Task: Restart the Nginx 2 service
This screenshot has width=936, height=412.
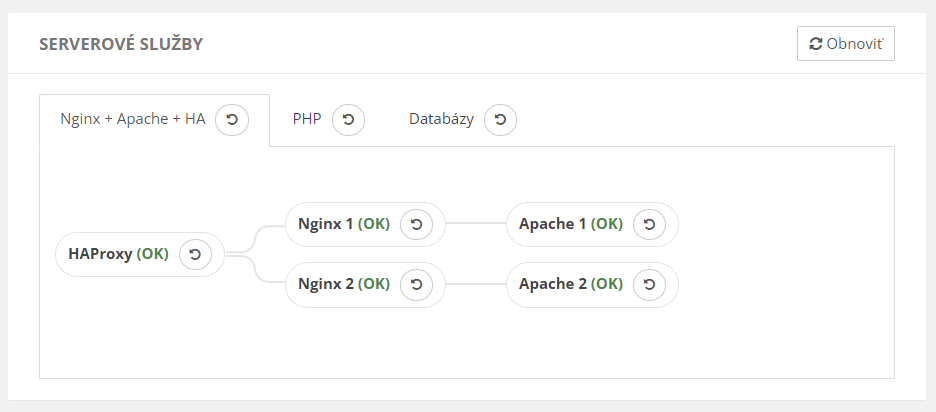Action: pos(416,284)
